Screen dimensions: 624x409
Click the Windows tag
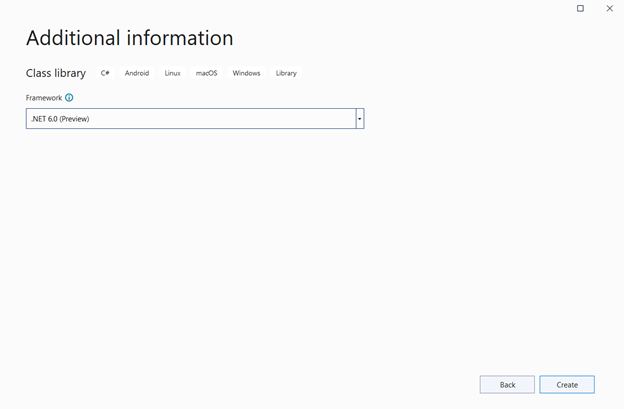[x=246, y=73]
